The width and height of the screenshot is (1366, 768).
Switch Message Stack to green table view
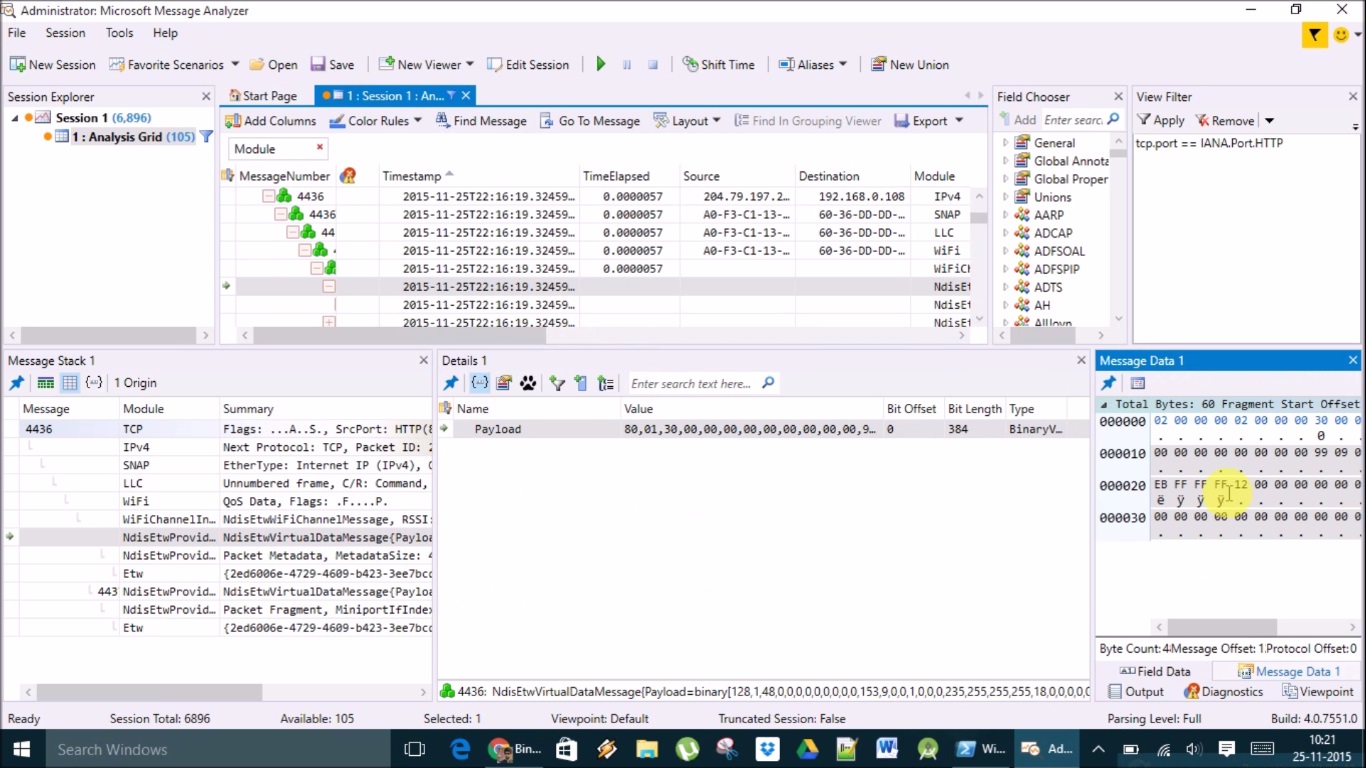(45, 383)
